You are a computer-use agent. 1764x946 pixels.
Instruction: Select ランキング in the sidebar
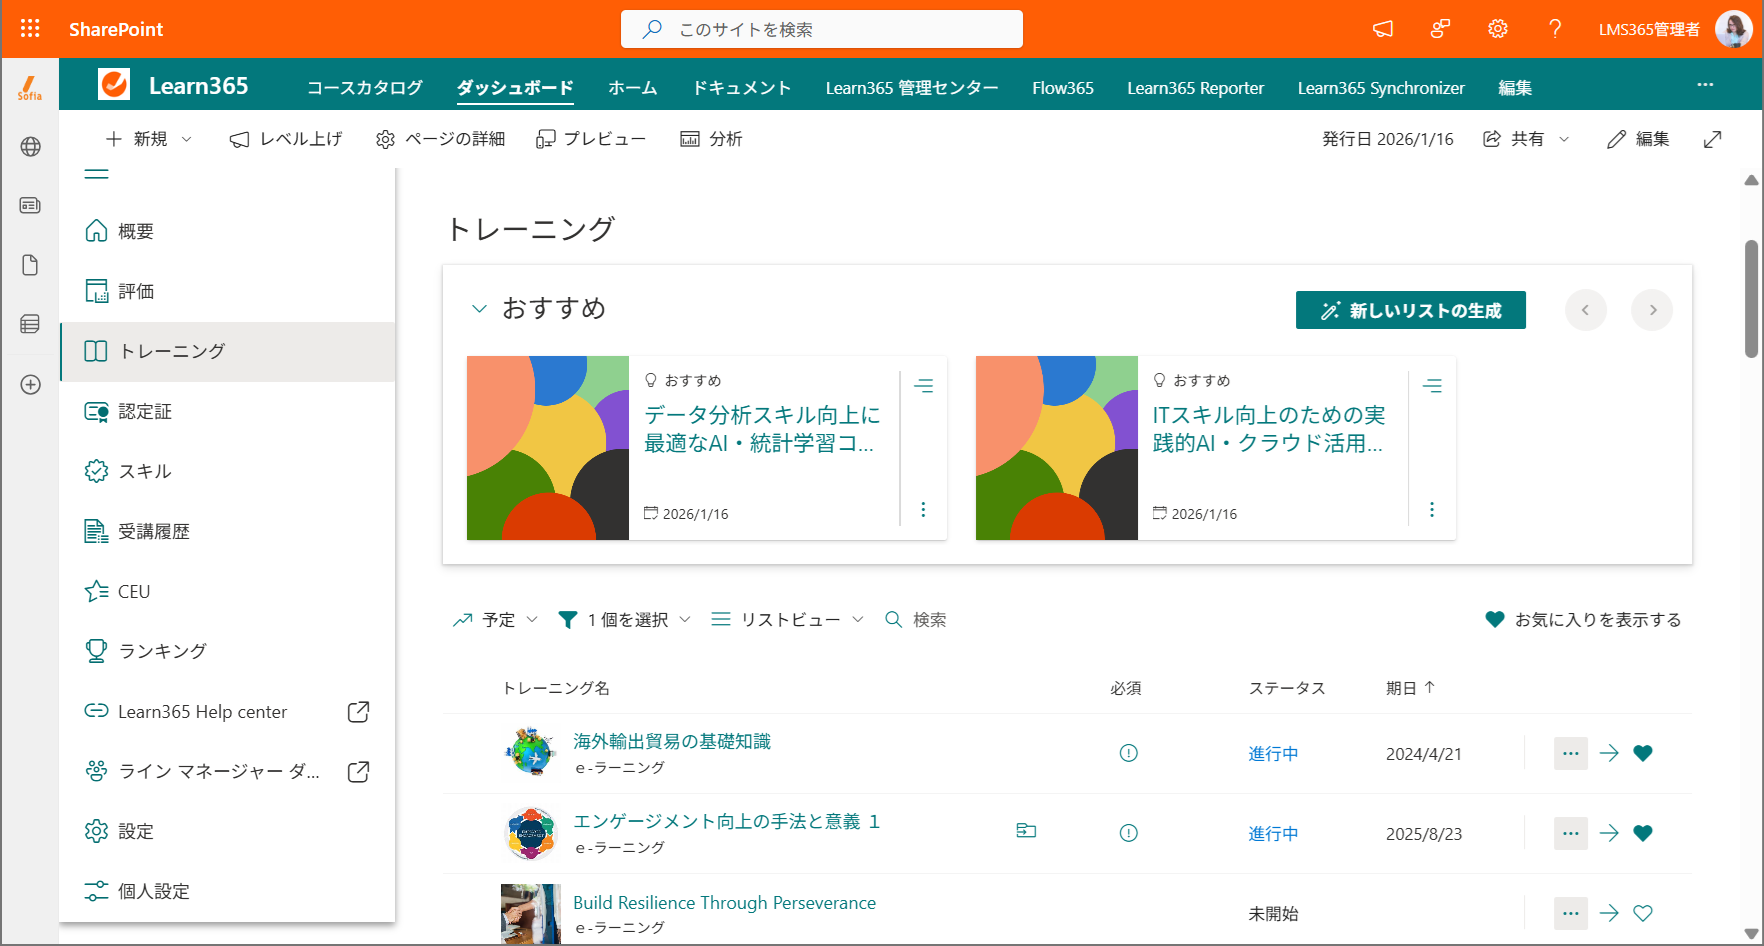point(228,651)
